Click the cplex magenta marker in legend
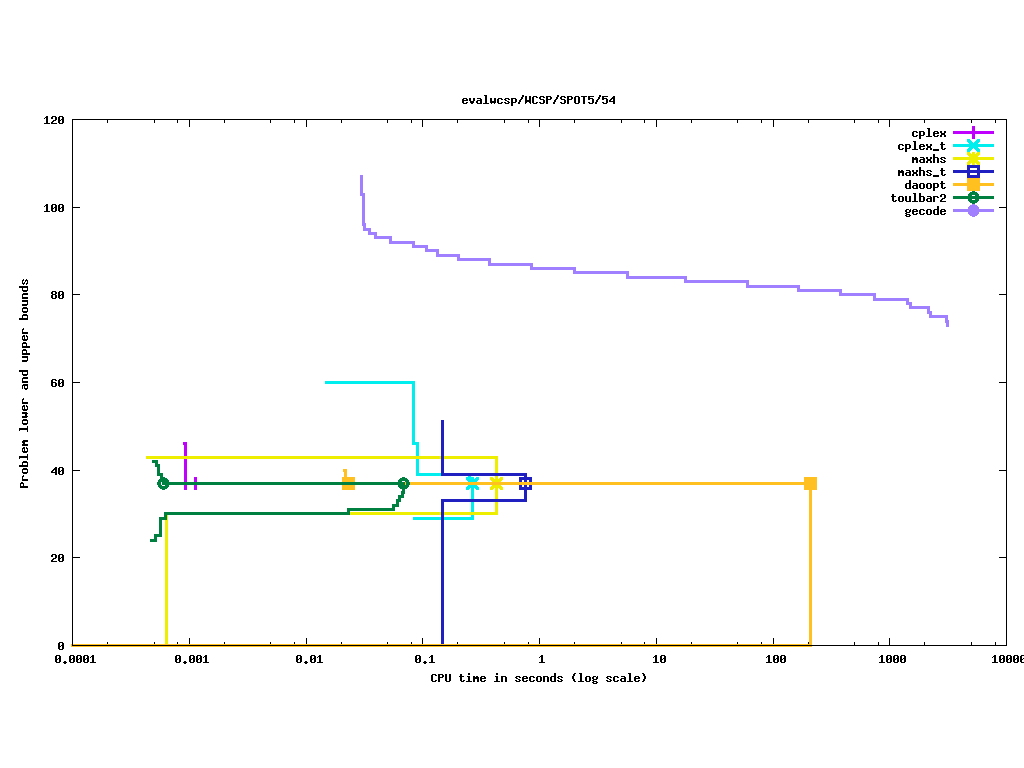 click(x=973, y=133)
